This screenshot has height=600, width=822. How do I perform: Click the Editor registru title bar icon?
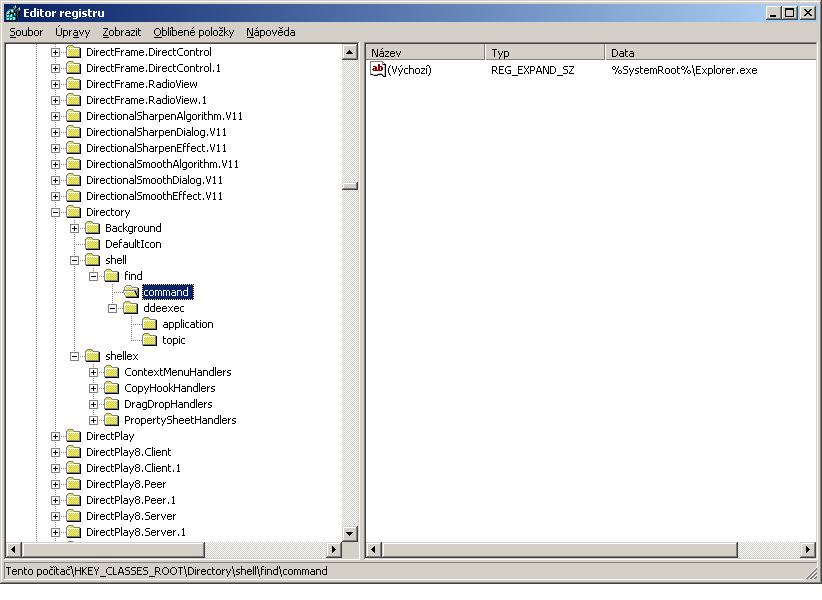pos(13,13)
